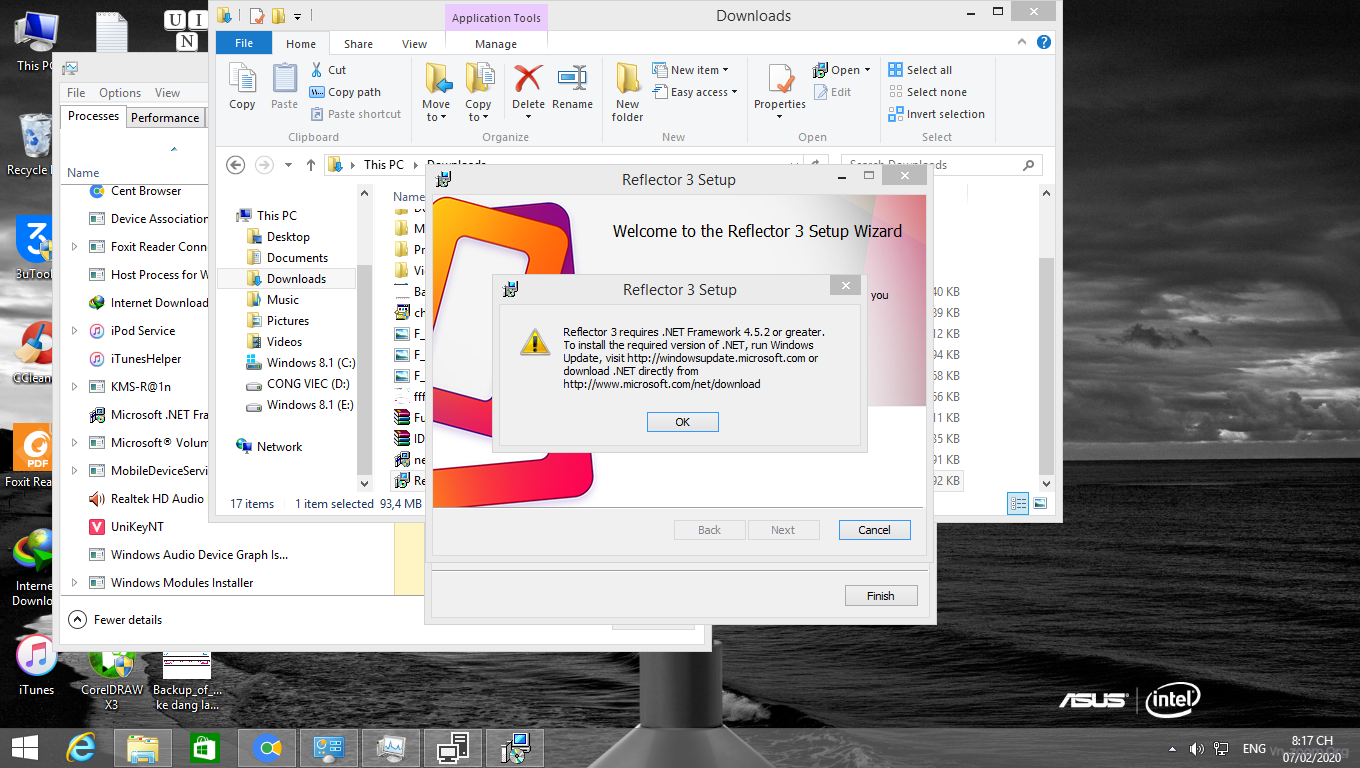The height and width of the screenshot is (768, 1360).
Task: Click Select none in the ribbon
Action: 927,92
